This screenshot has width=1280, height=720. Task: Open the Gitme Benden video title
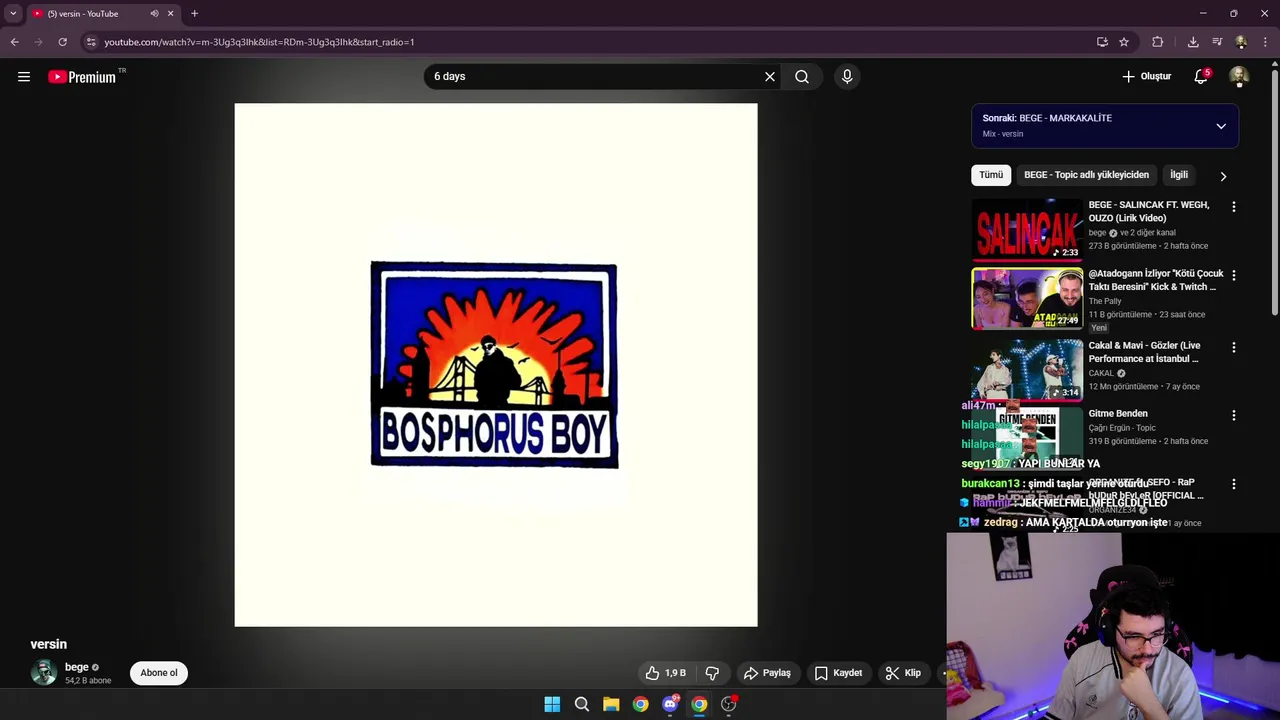(1118, 414)
